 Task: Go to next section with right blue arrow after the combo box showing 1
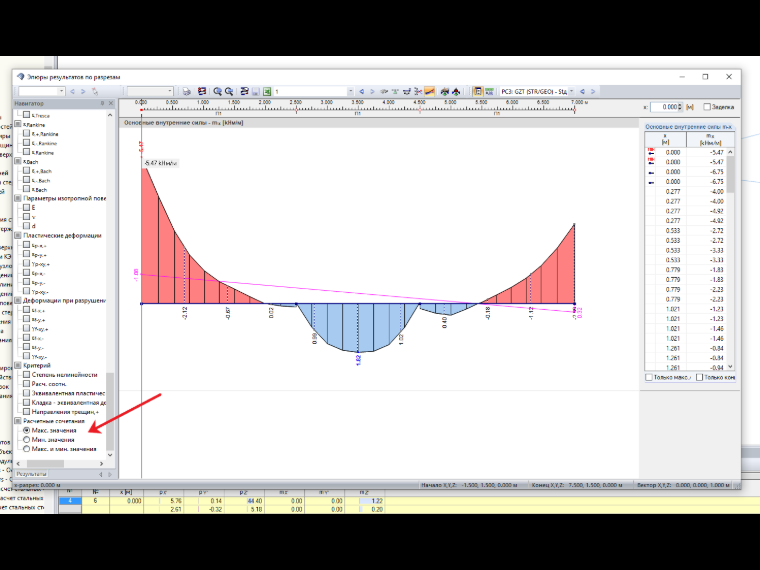coord(372,92)
